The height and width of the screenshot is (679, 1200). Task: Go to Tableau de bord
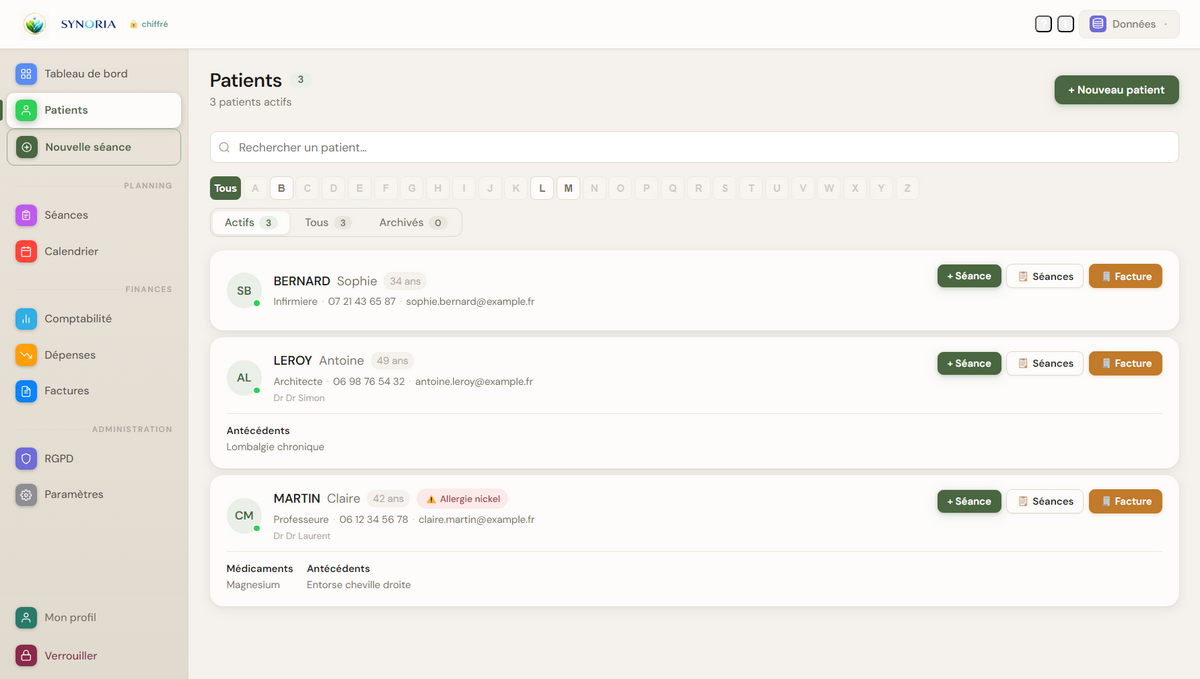click(x=94, y=73)
